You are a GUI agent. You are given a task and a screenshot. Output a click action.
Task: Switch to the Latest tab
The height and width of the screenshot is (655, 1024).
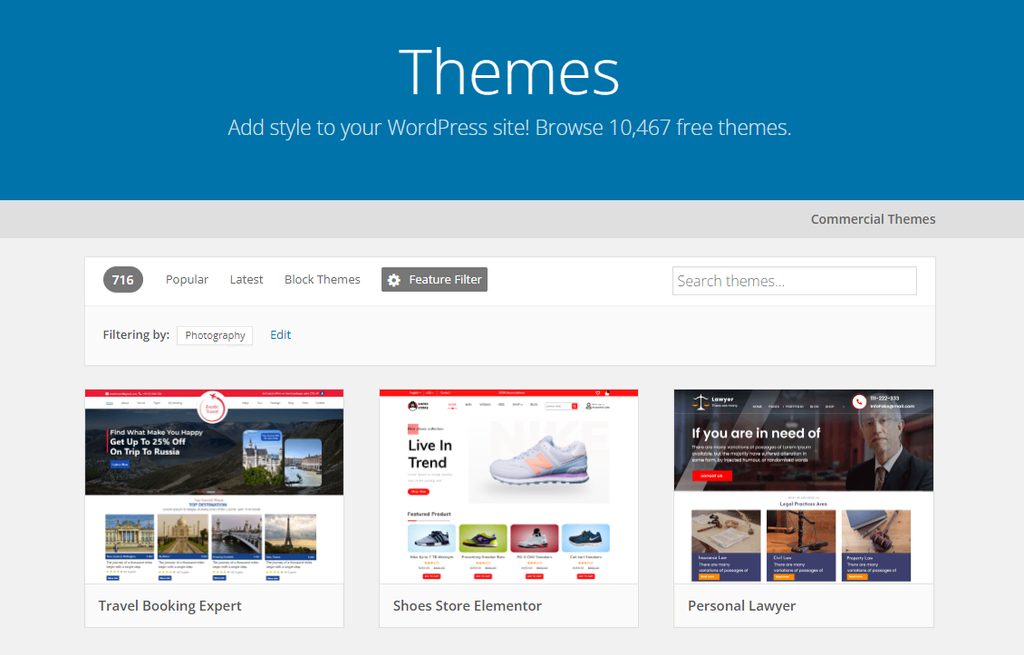tap(246, 280)
